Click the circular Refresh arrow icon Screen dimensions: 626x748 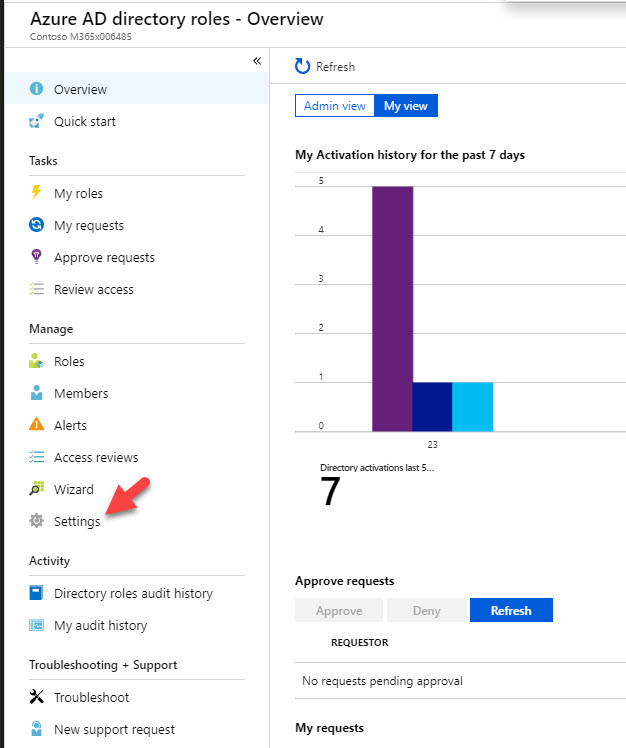(x=302, y=66)
